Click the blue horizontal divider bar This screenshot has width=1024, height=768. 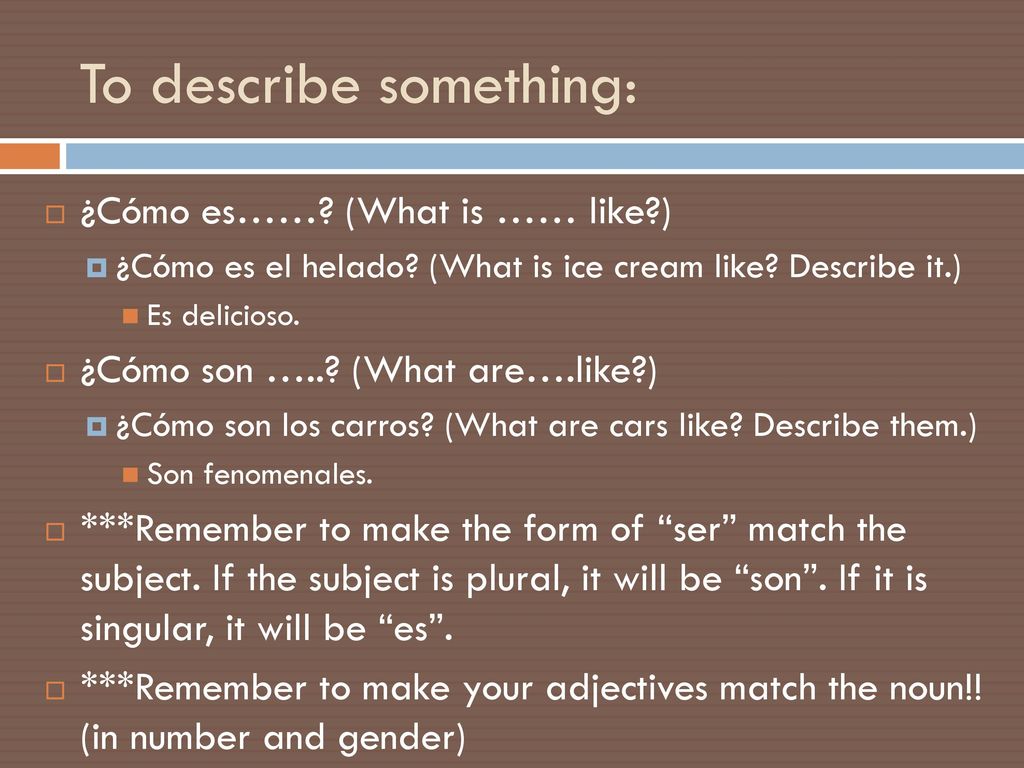click(x=545, y=156)
